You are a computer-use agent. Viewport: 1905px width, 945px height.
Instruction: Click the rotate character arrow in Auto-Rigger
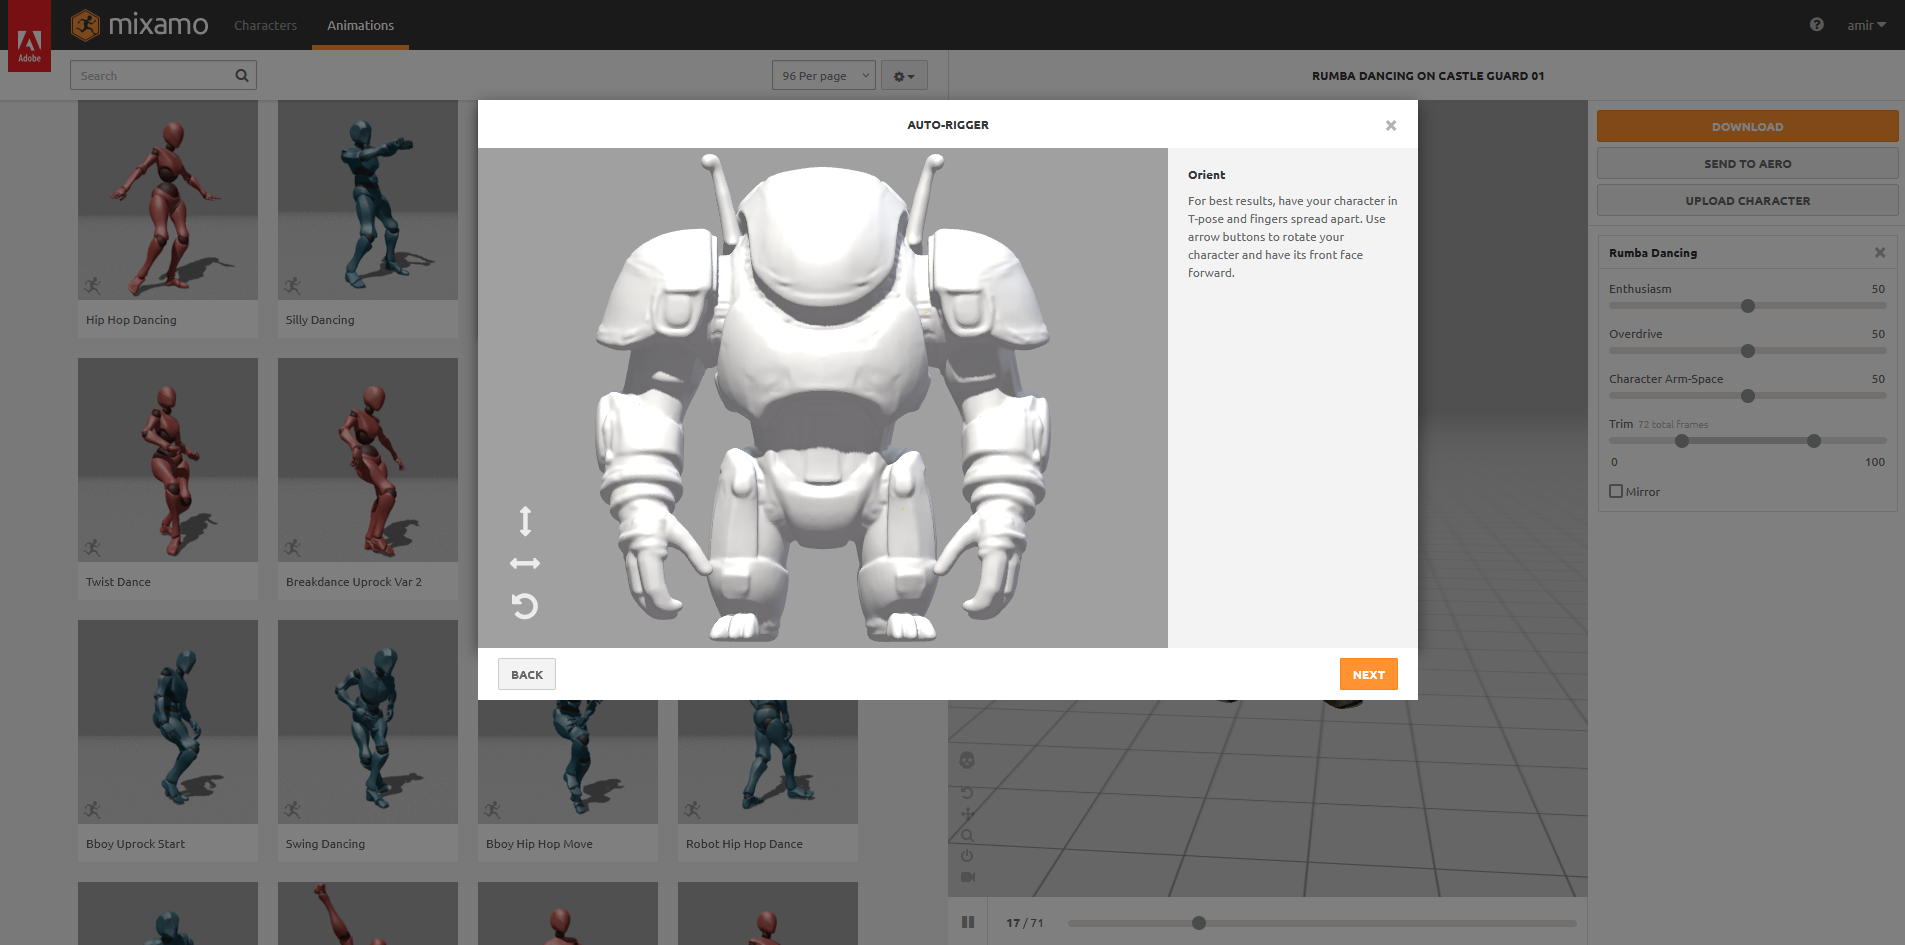525,606
